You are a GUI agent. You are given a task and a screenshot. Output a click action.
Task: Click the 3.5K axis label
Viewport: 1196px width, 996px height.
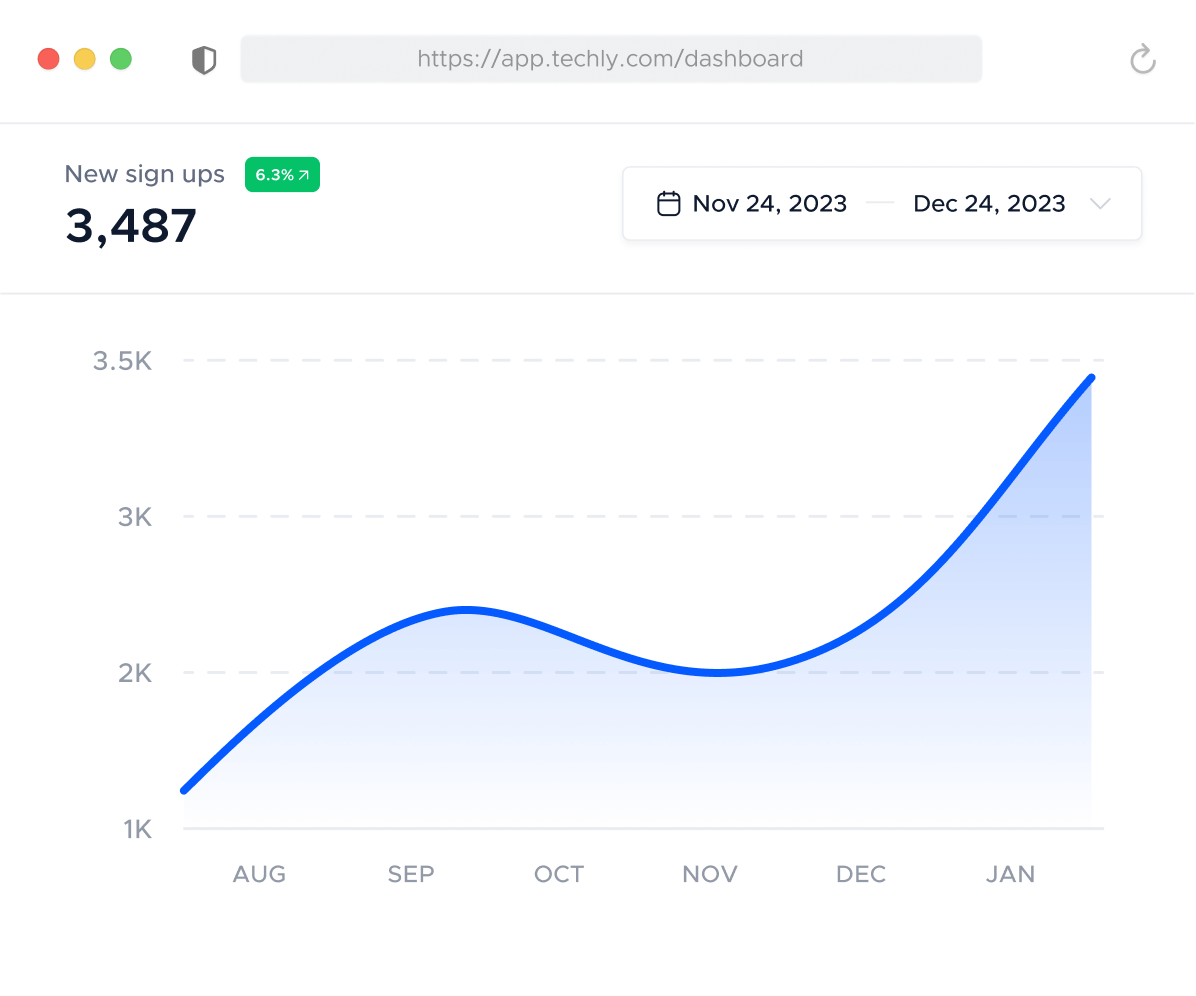(x=120, y=361)
